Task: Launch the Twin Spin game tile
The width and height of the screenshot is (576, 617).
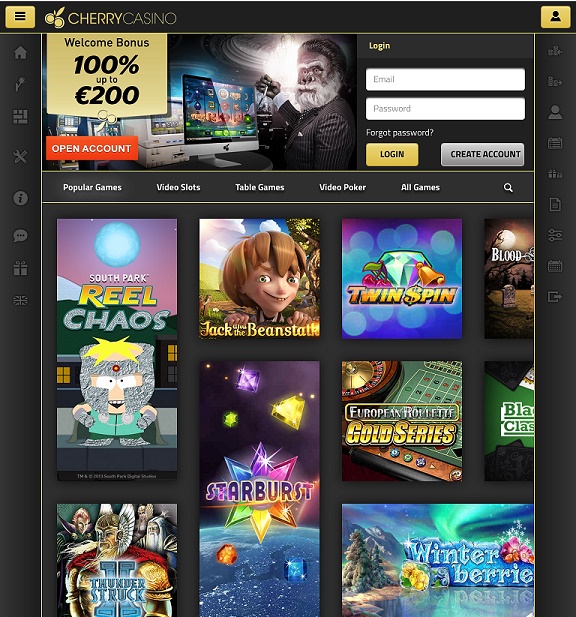Action: tap(402, 279)
